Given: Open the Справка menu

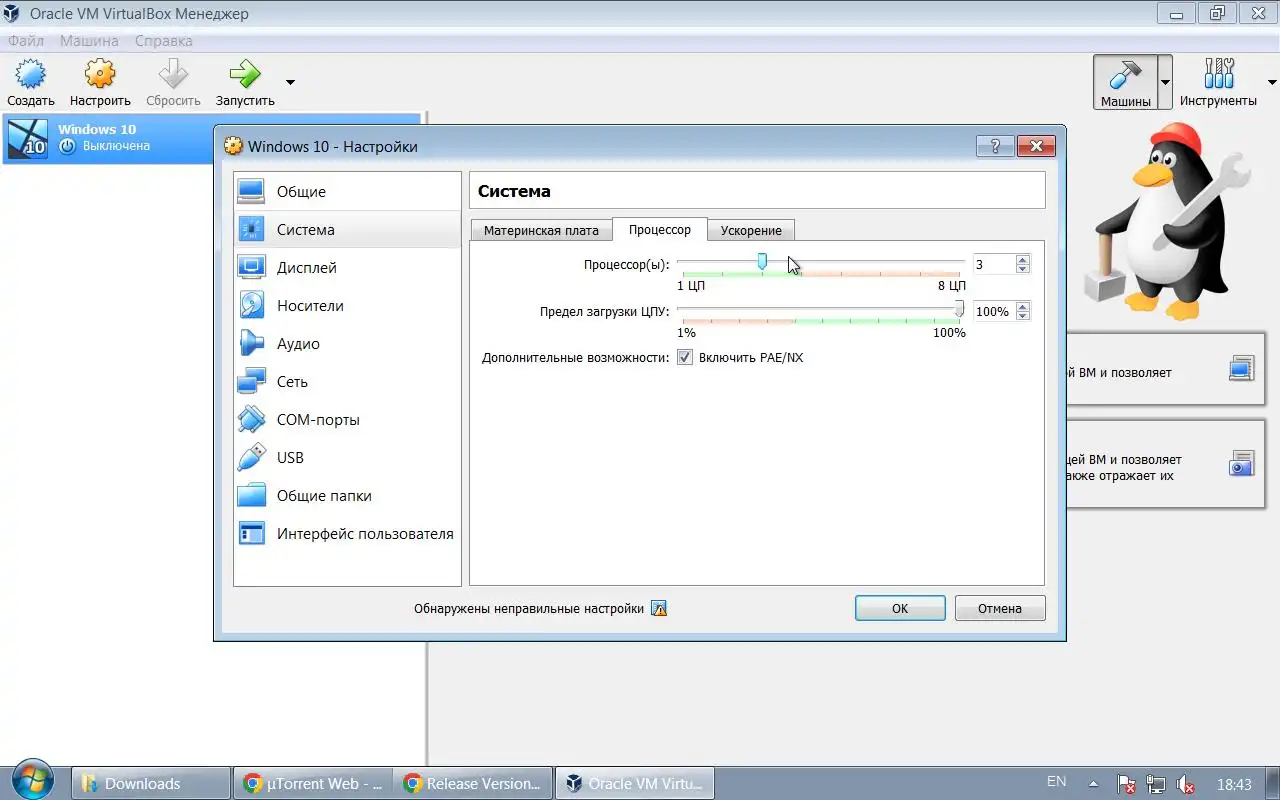Looking at the screenshot, I should point(163,41).
